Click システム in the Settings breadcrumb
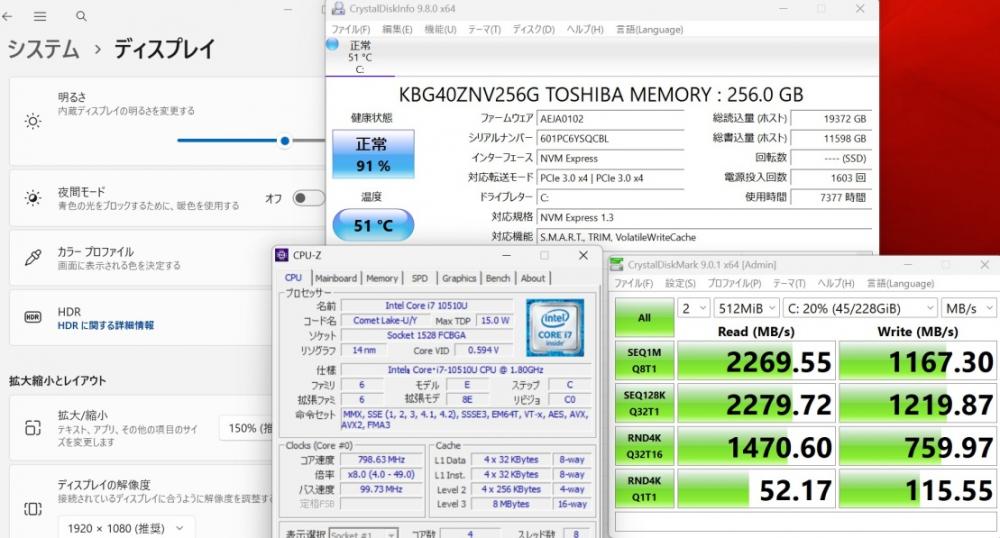 click(x=43, y=49)
